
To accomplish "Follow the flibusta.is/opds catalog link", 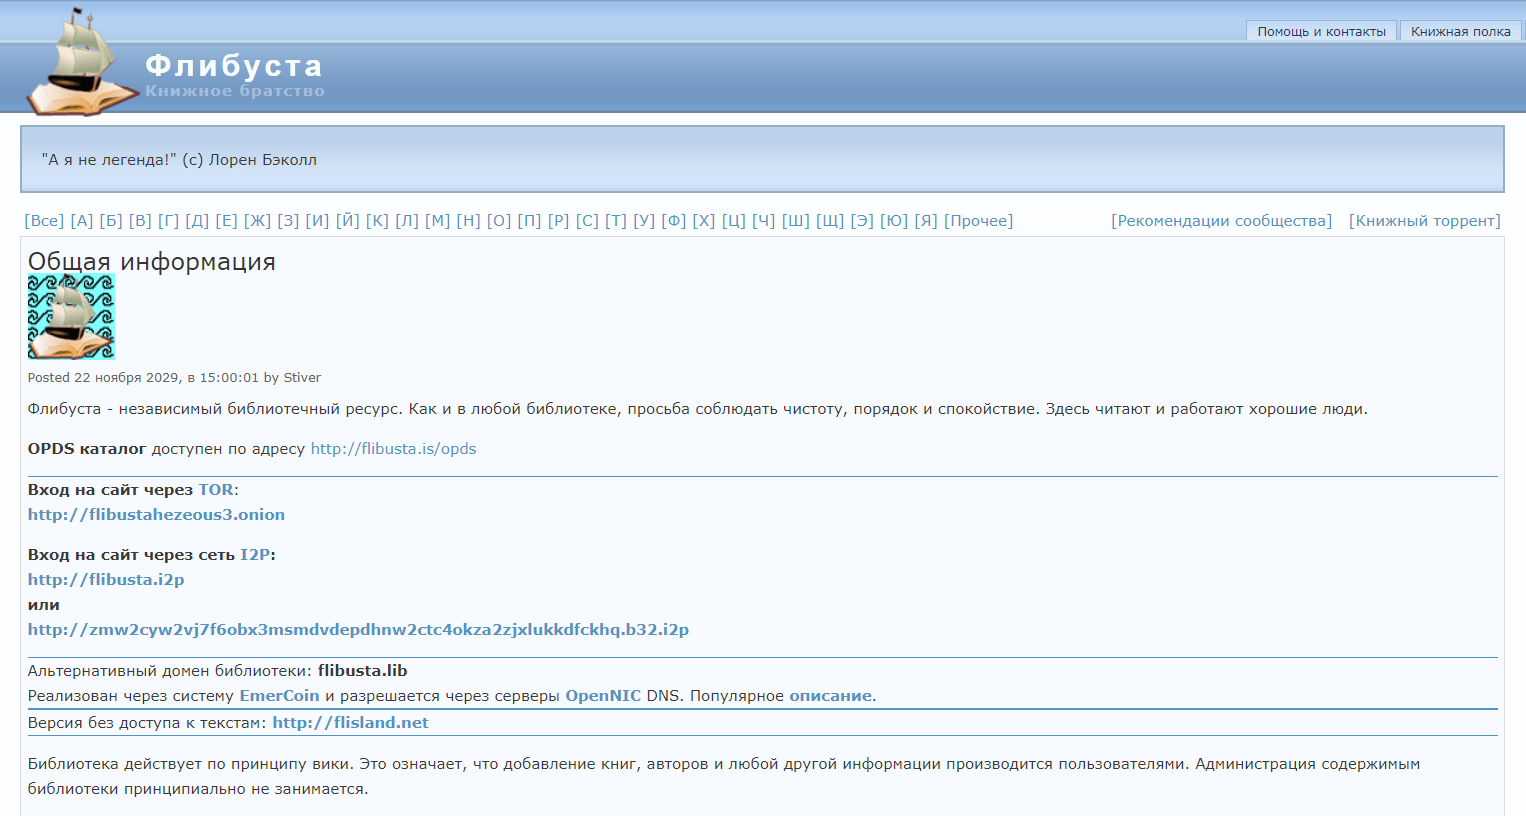I will [393, 449].
